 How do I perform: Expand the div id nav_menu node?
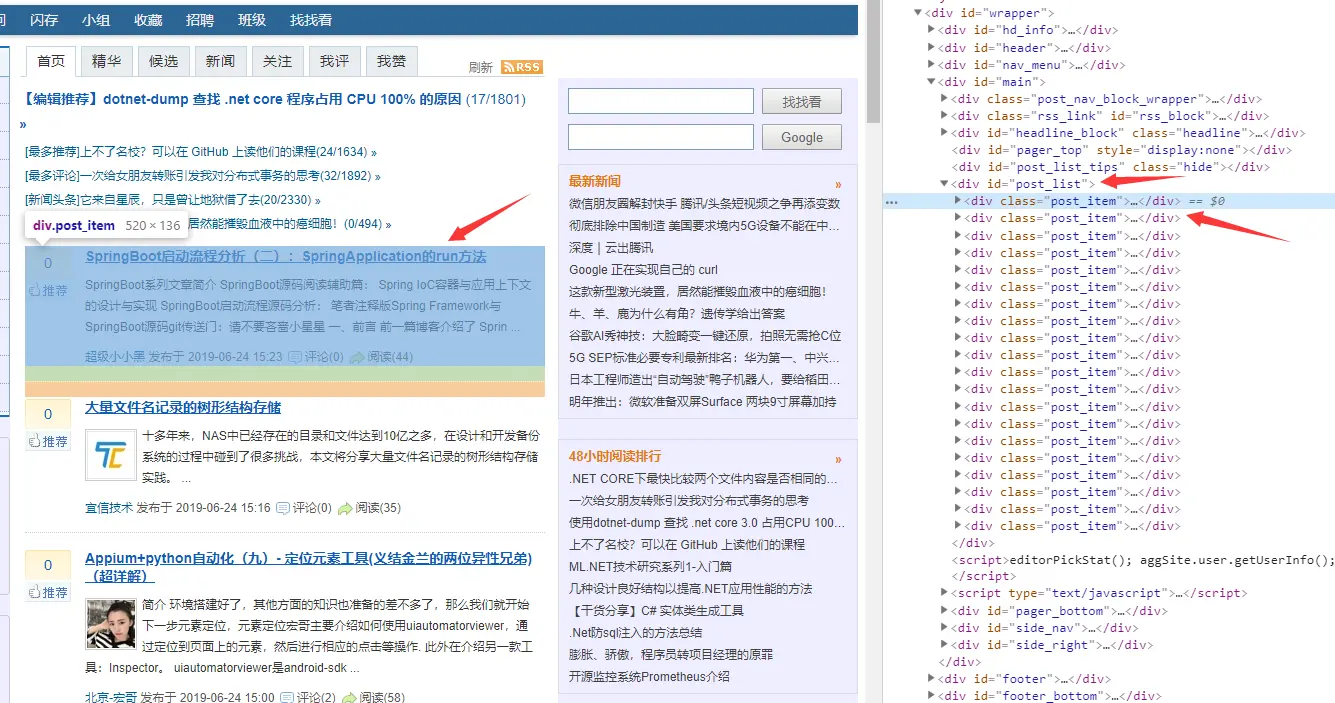pyautogui.click(x=931, y=64)
